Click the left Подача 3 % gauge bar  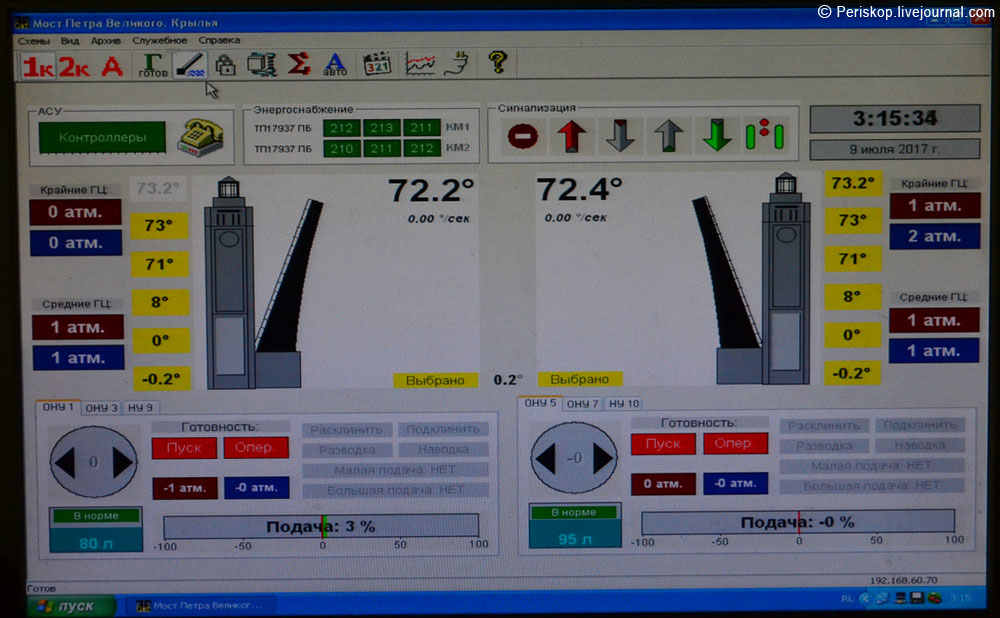[320, 526]
